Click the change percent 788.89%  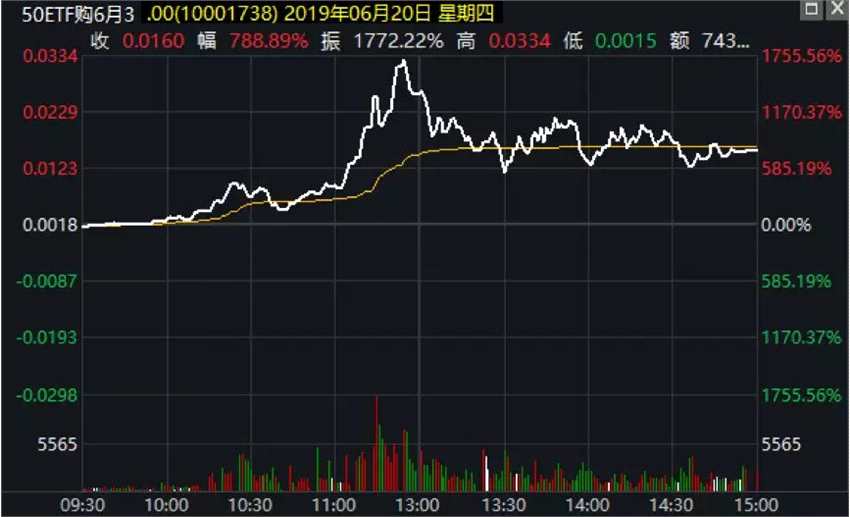pyautogui.click(x=269, y=41)
